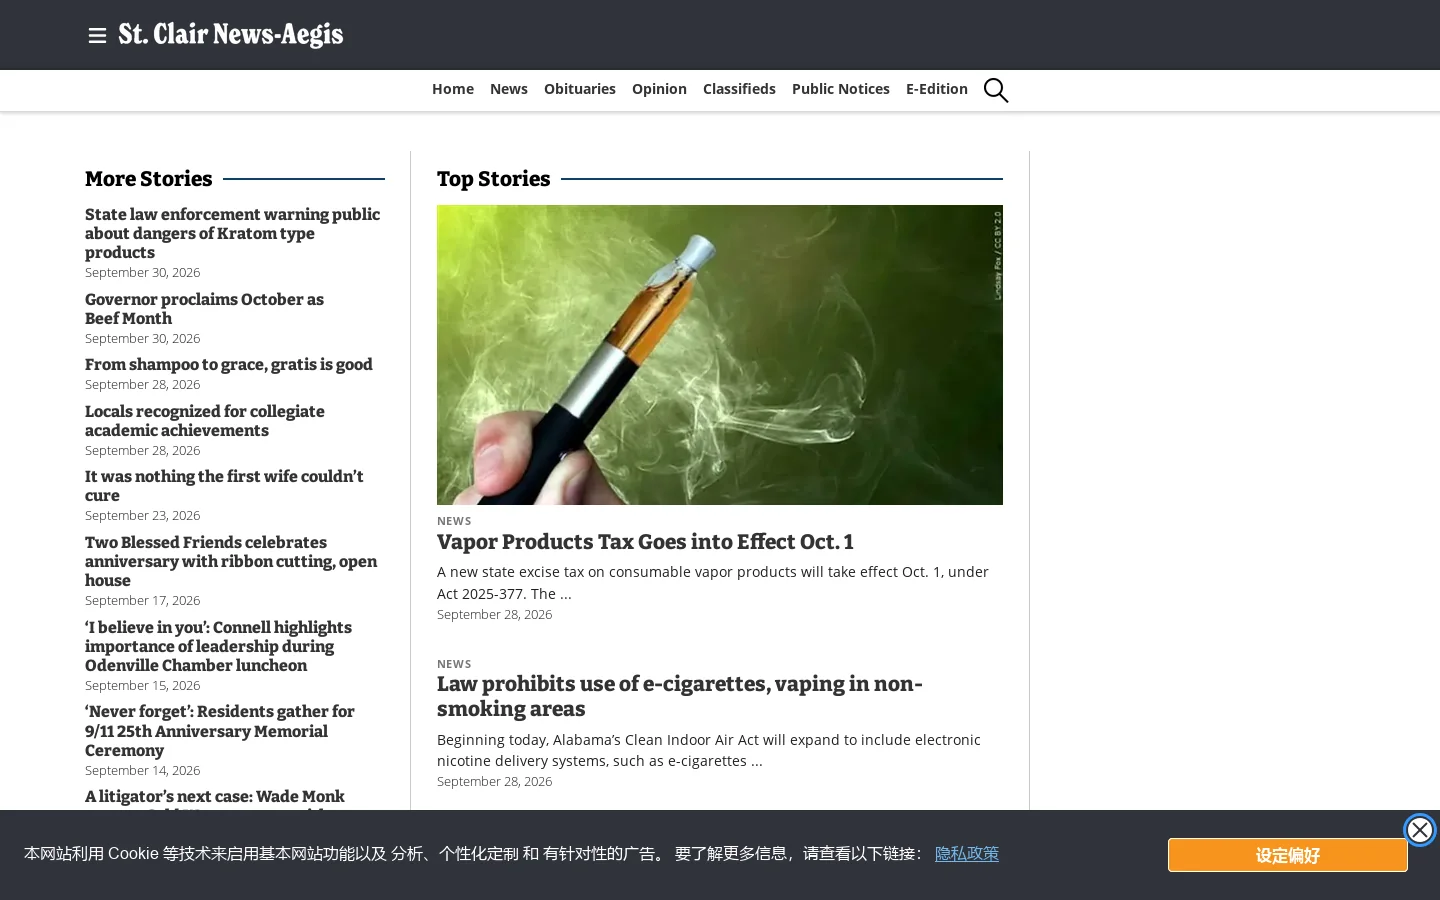Image resolution: width=1440 pixels, height=900 pixels.
Task: Click the September 14, 2026 date
Action: (x=142, y=771)
